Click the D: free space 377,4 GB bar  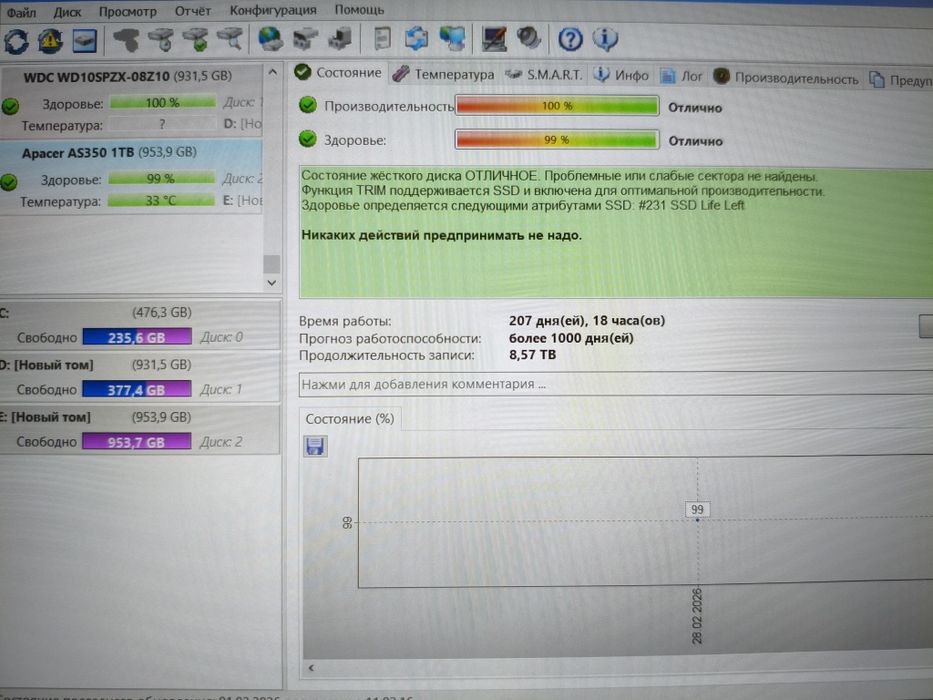tap(137, 390)
